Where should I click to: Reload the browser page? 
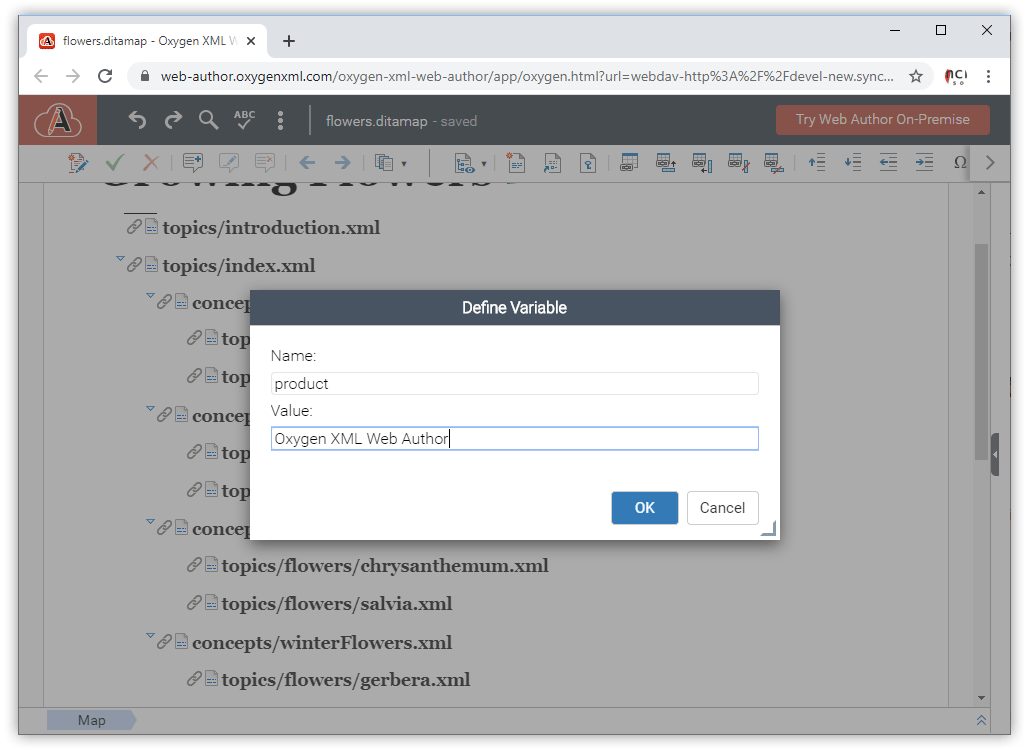[105, 76]
